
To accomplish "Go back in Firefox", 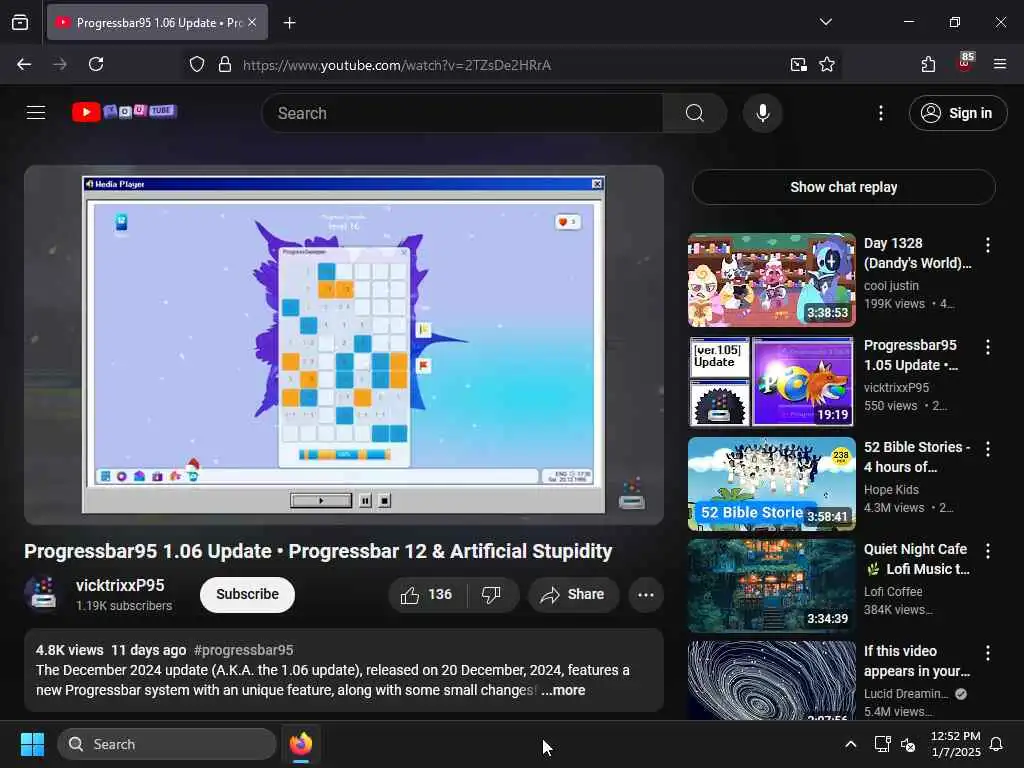I will [x=24, y=64].
